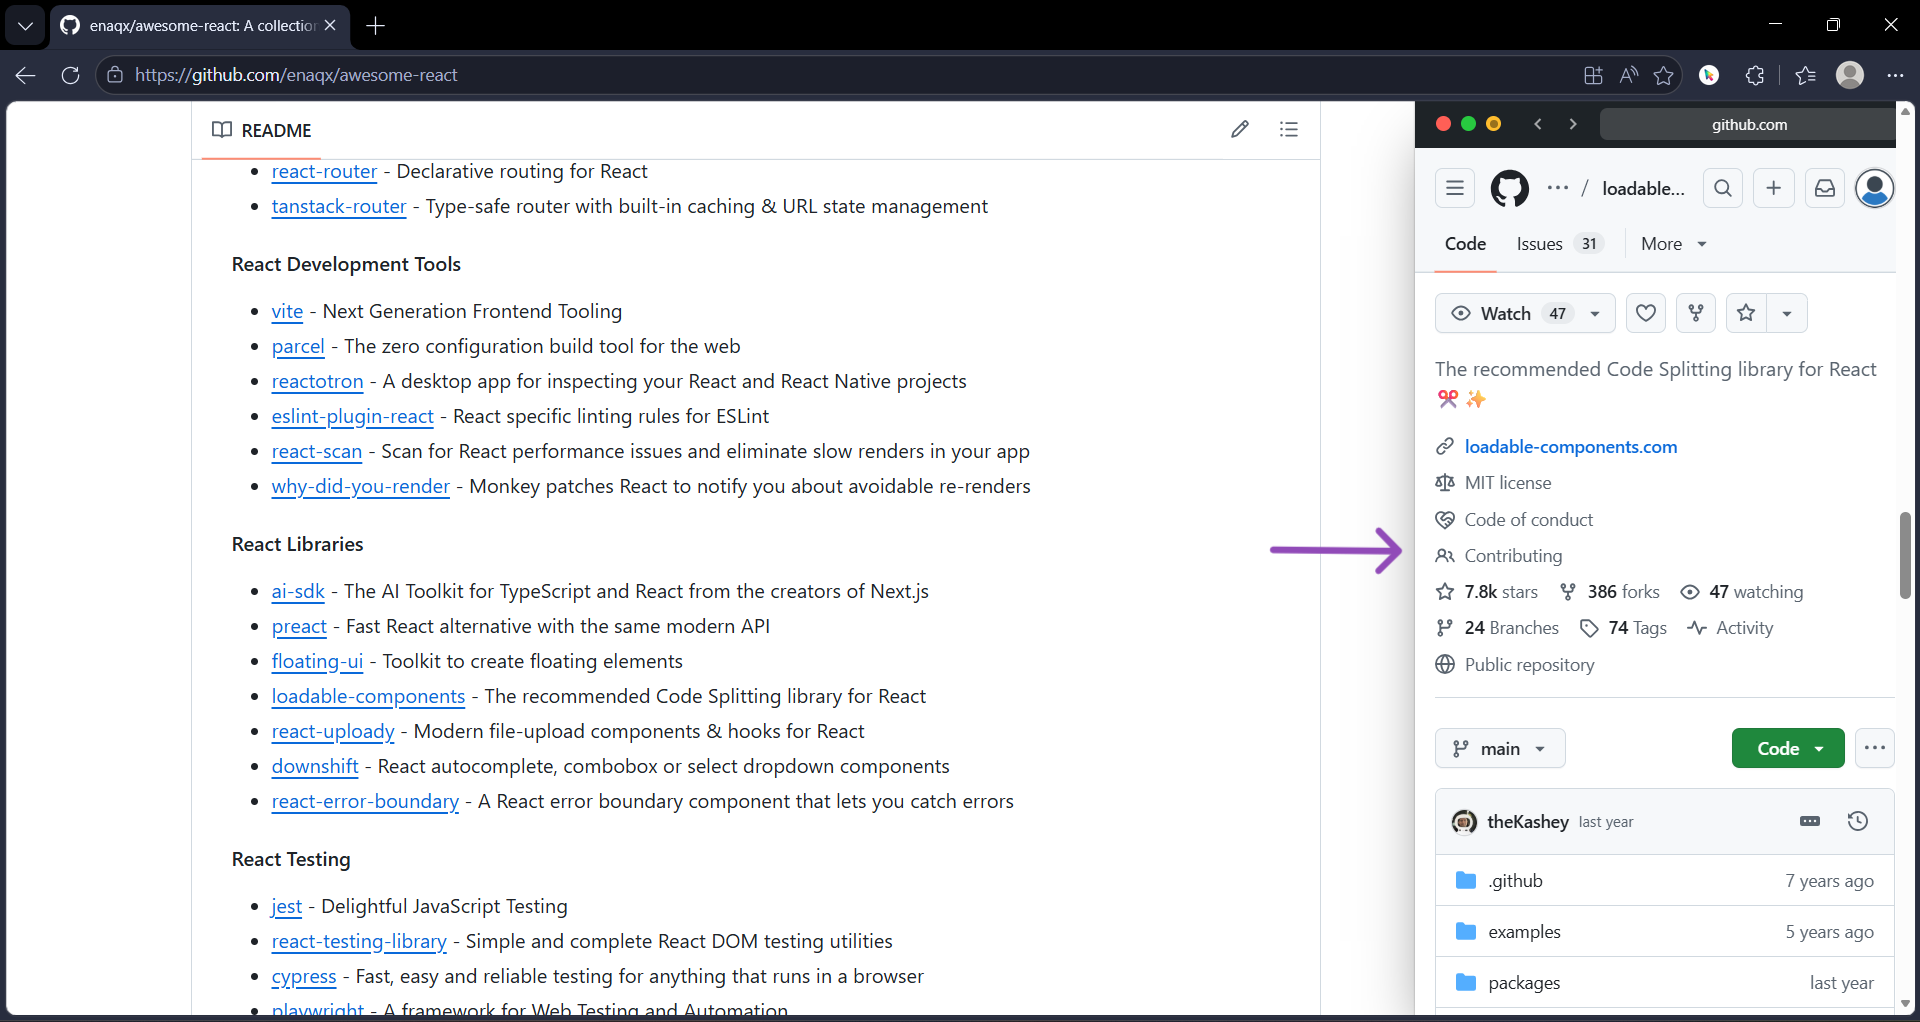Open browser settings and more menu
Image resolution: width=1920 pixels, height=1022 pixels.
coord(1895,75)
